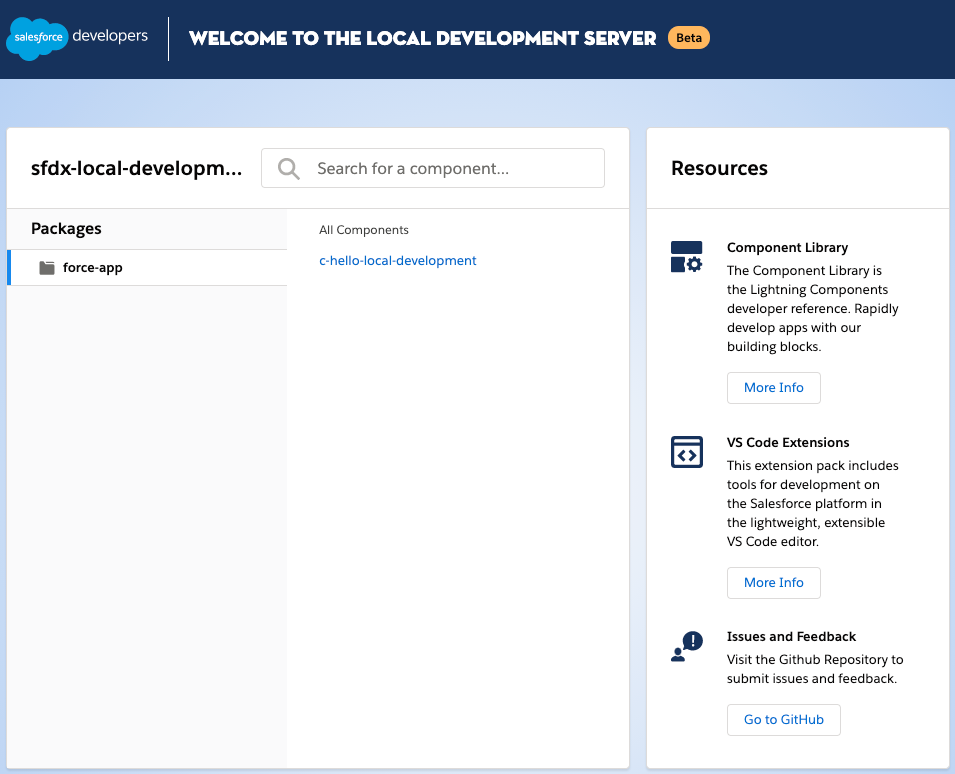Image resolution: width=955 pixels, height=774 pixels.
Task: Click the magnifying glass search icon
Action: (289, 168)
